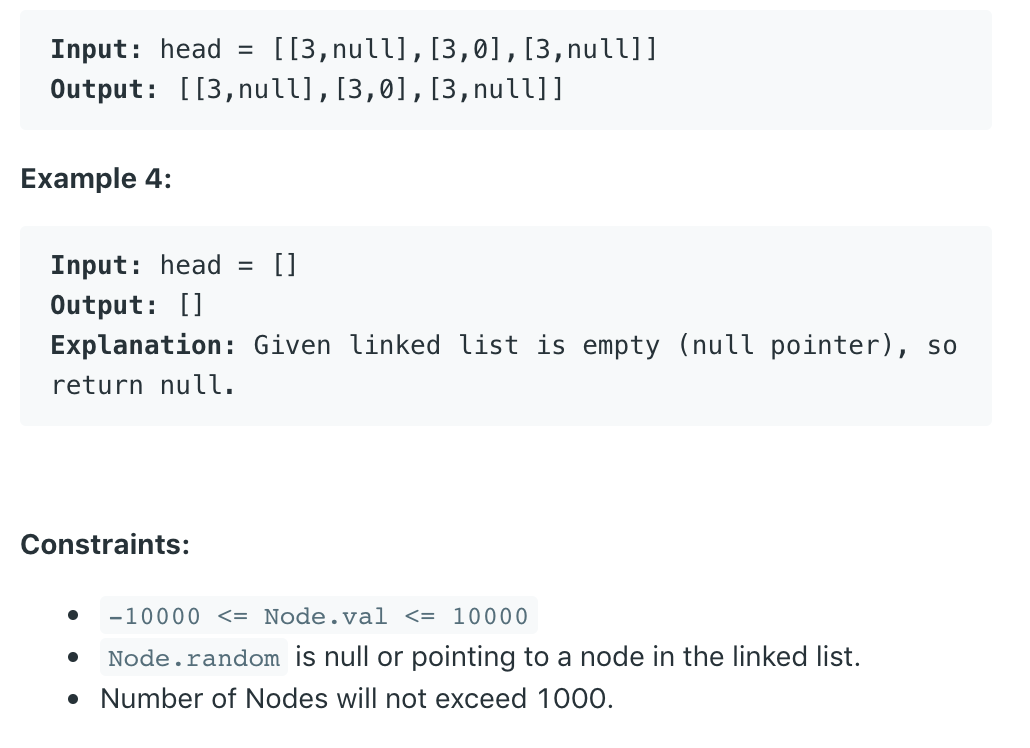Screen dimensions: 1030x748
Task: Click the bullet before Number of Nodes constraint
Action: click(x=73, y=699)
